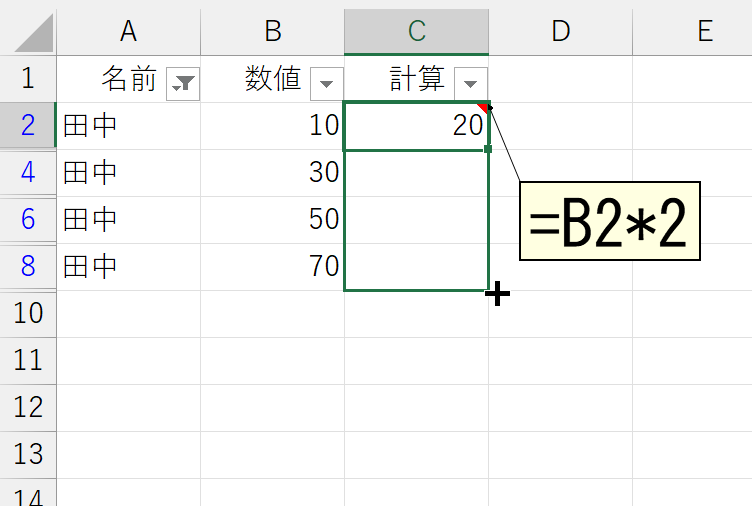Click cell with value 50
This screenshot has width=752, height=506.
[x=272, y=220]
